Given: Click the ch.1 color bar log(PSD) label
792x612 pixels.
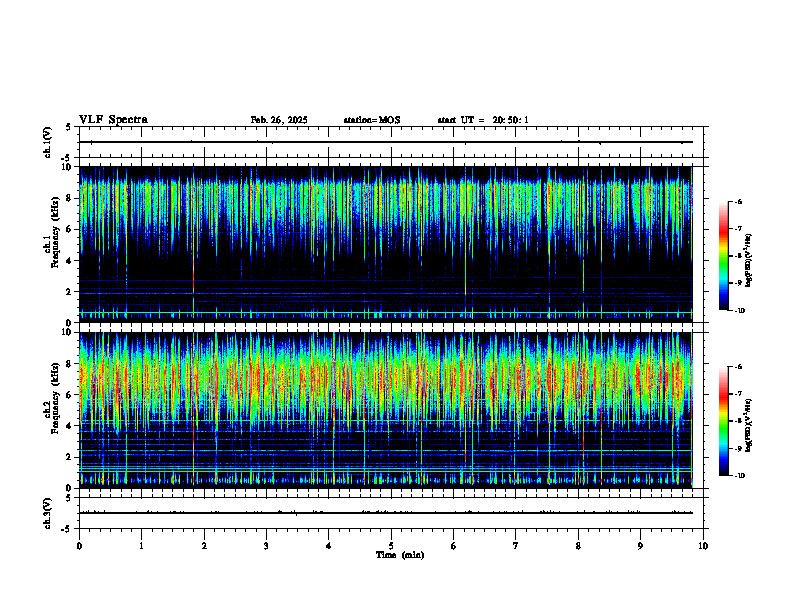Looking at the screenshot, I should [749, 261].
